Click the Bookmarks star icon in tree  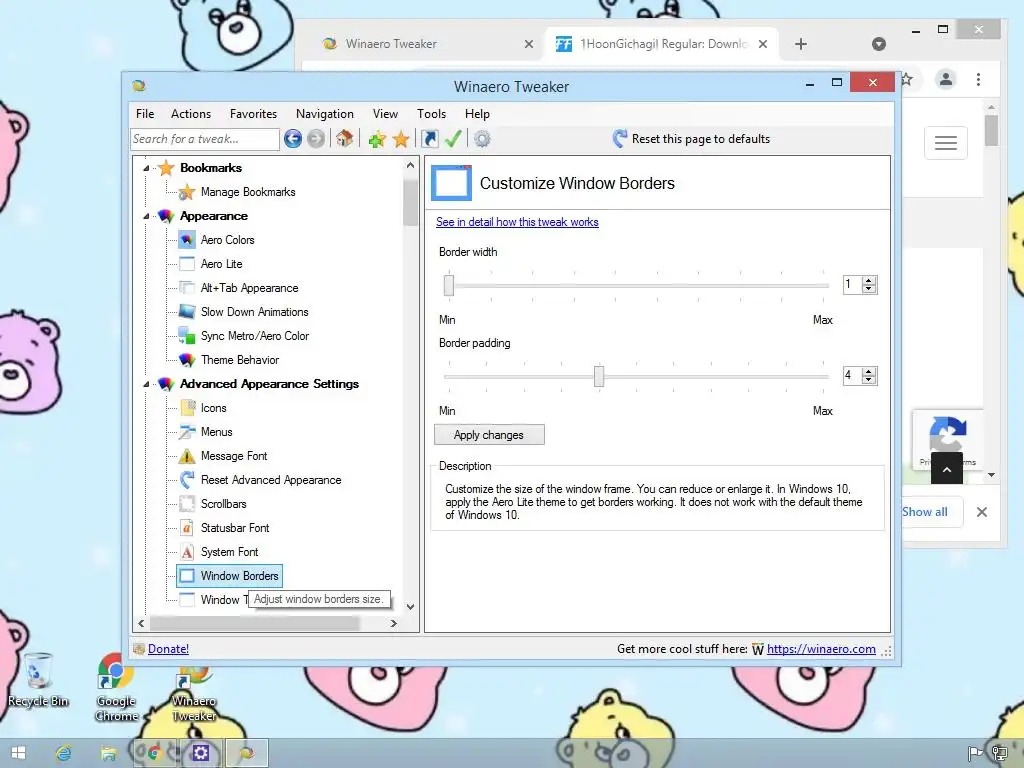[x=166, y=168]
